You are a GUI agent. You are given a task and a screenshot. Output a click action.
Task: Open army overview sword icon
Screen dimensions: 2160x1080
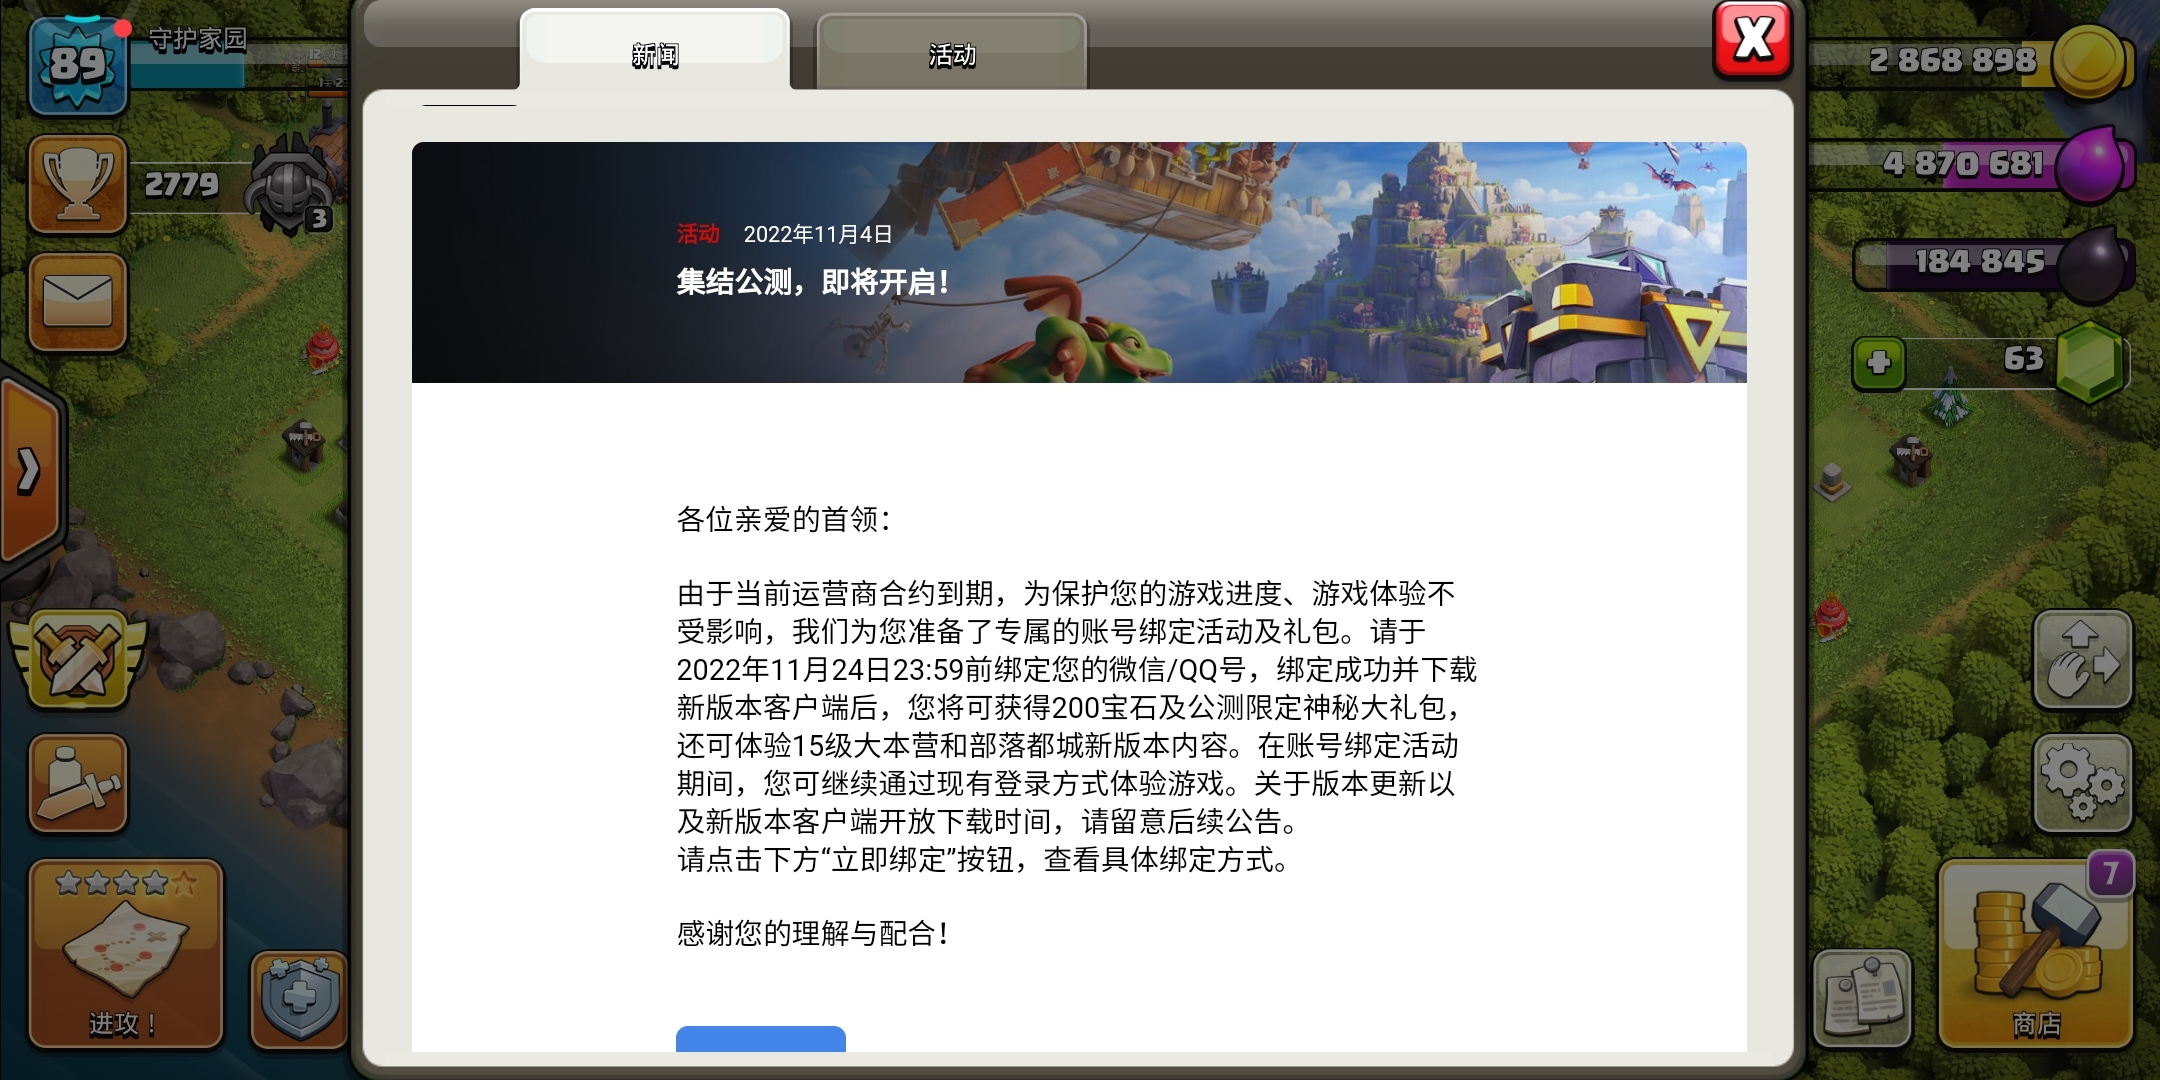[78, 784]
